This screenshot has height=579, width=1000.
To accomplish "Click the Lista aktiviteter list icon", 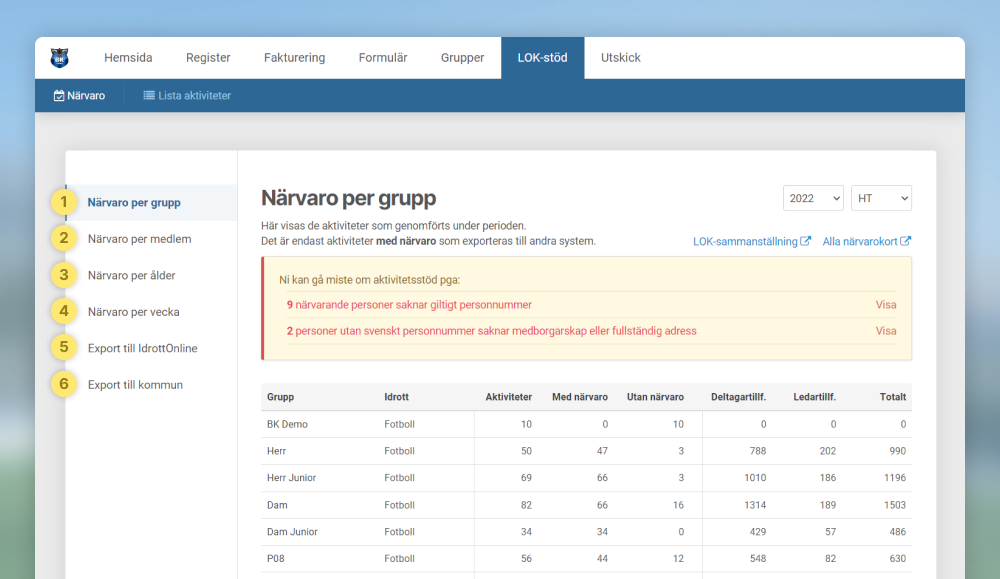I will pyautogui.click(x=149, y=96).
